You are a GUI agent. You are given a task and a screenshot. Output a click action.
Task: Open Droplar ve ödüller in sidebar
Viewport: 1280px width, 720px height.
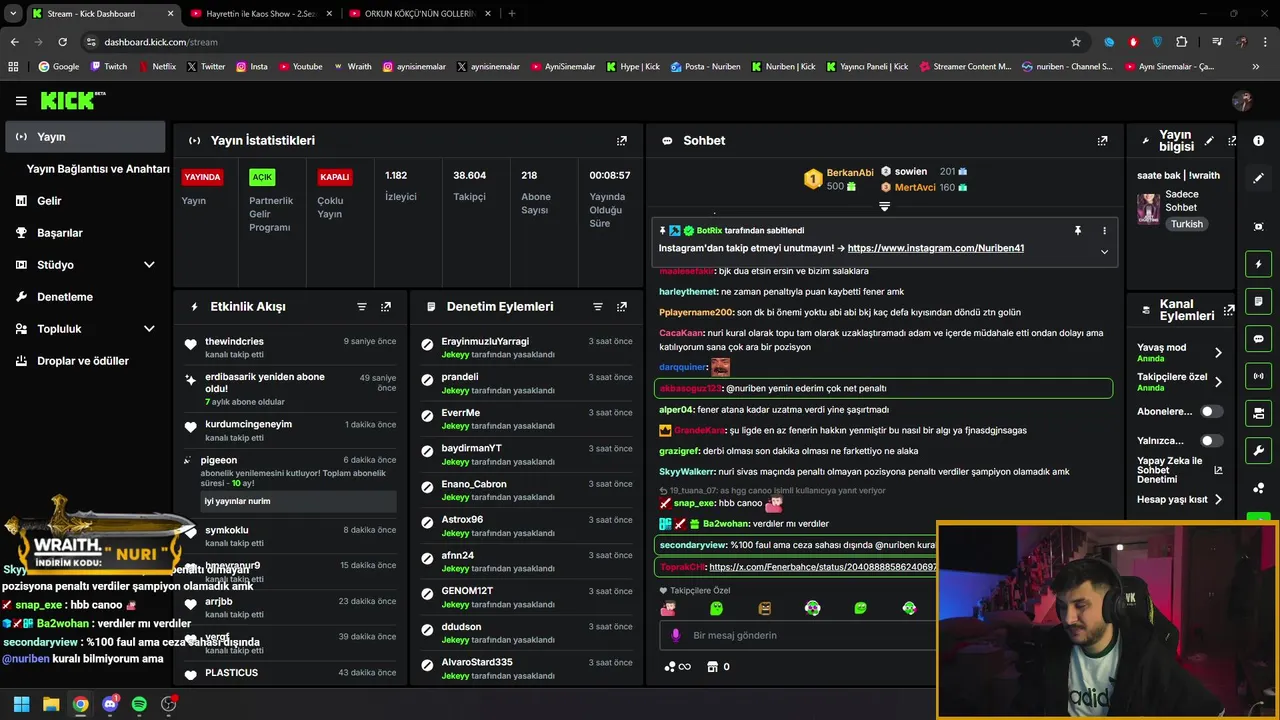coord(85,361)
